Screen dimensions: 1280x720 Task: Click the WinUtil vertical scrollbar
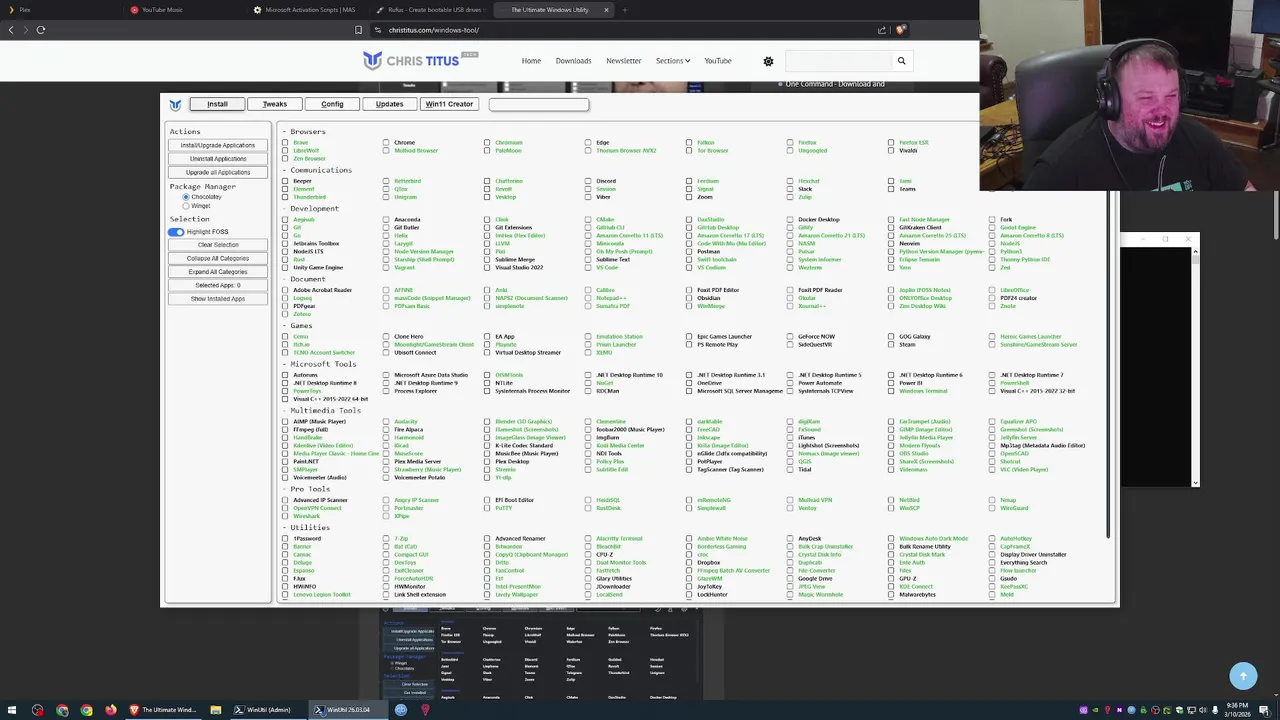1108,365
